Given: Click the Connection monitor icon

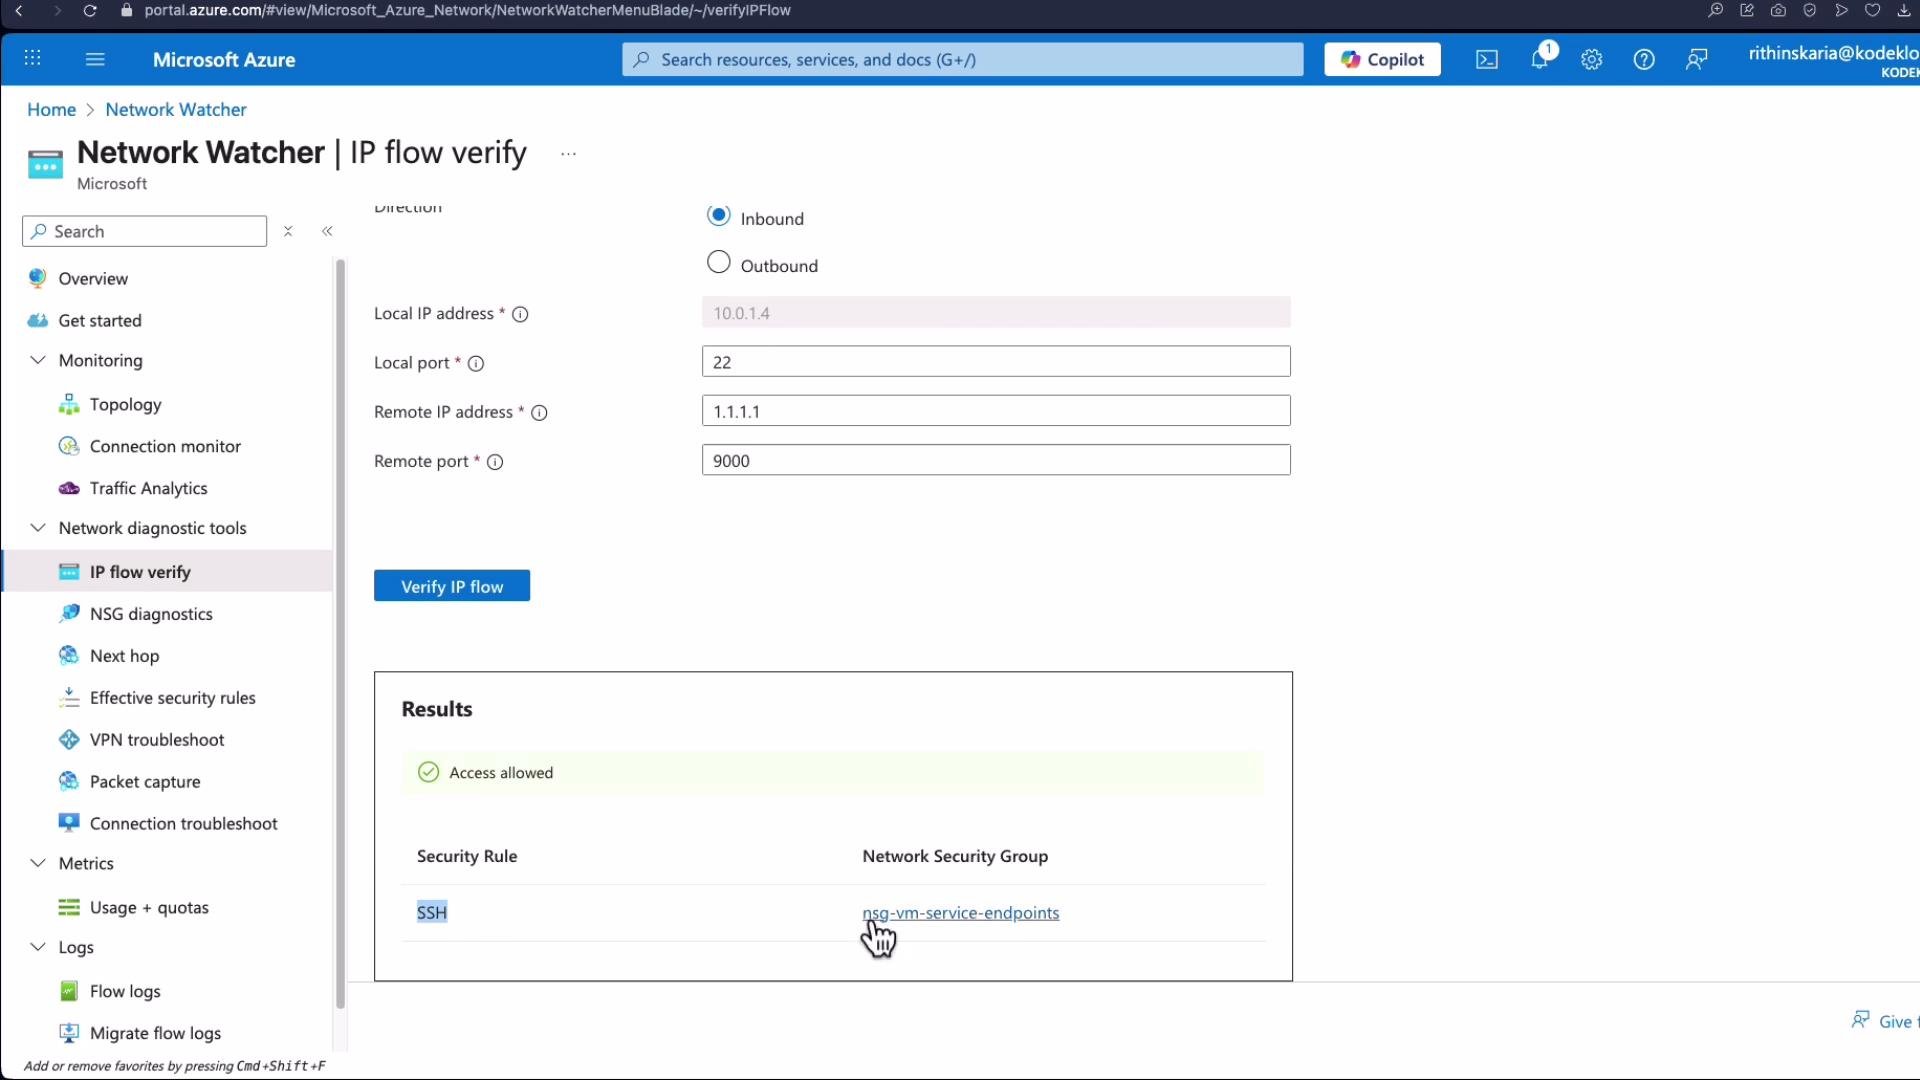Looking at the screenshot, I should click(x=69, y=446).
